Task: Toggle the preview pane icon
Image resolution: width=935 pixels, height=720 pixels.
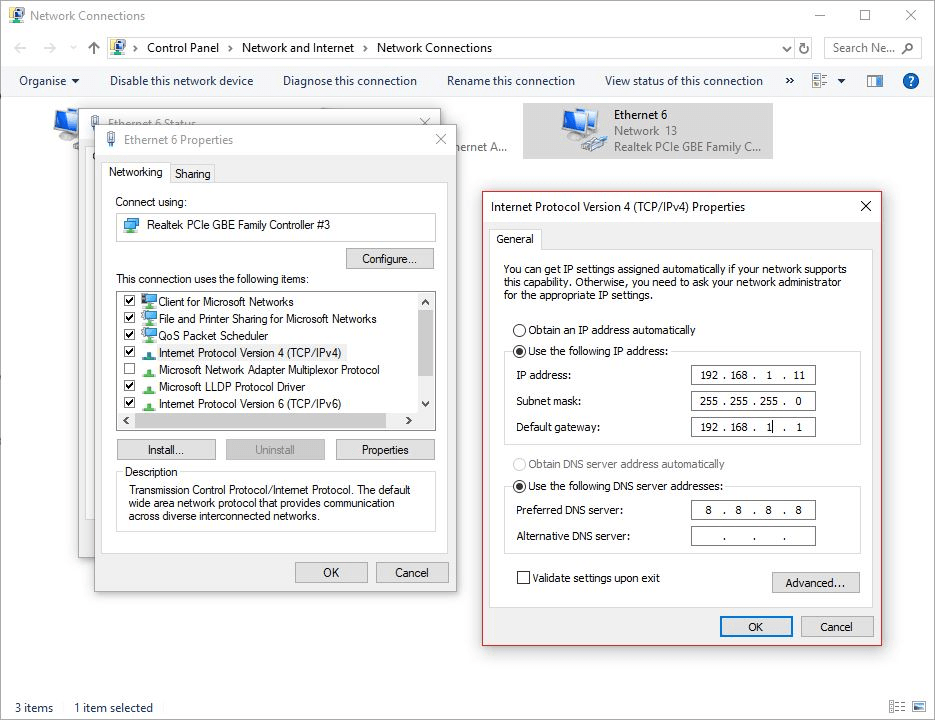Action: (x=875, y=81)
